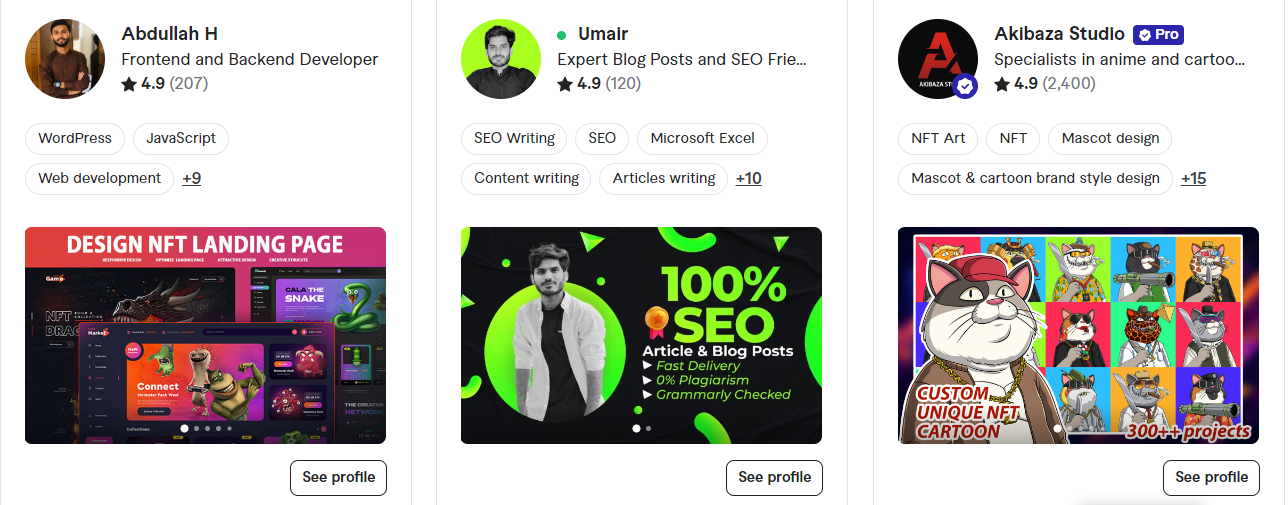The width and height of the screenshot is (1288, 505).
Task: Go to second slide of SEO carousel
Action: click(x=649, y=428)
